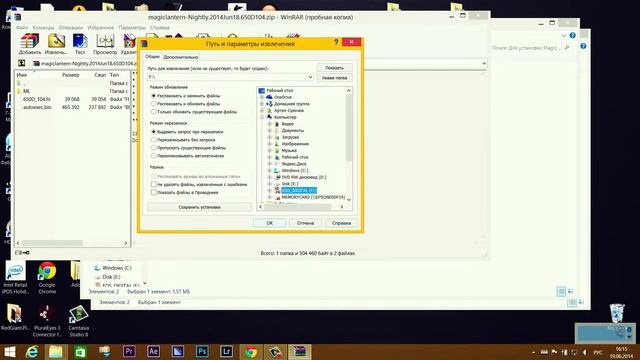Click the Извлечь toolbar icon in WinRAR
The image size is (640, 360).
click(x=56, y=44)
